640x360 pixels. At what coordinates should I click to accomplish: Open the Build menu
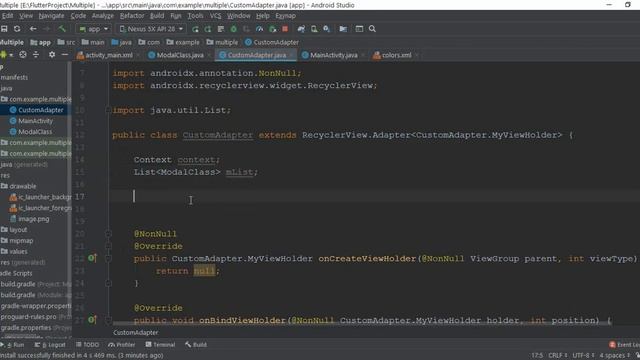point(157,16)
